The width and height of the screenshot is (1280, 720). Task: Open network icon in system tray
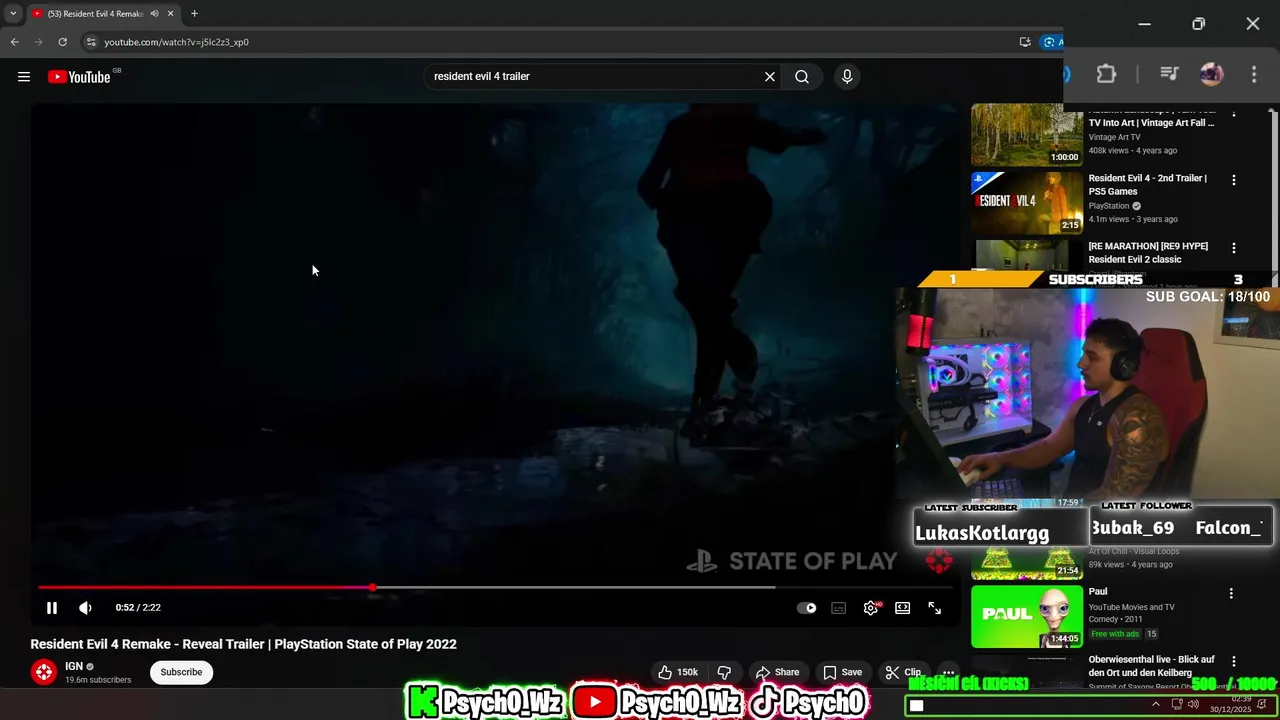tap(1176, 704)
